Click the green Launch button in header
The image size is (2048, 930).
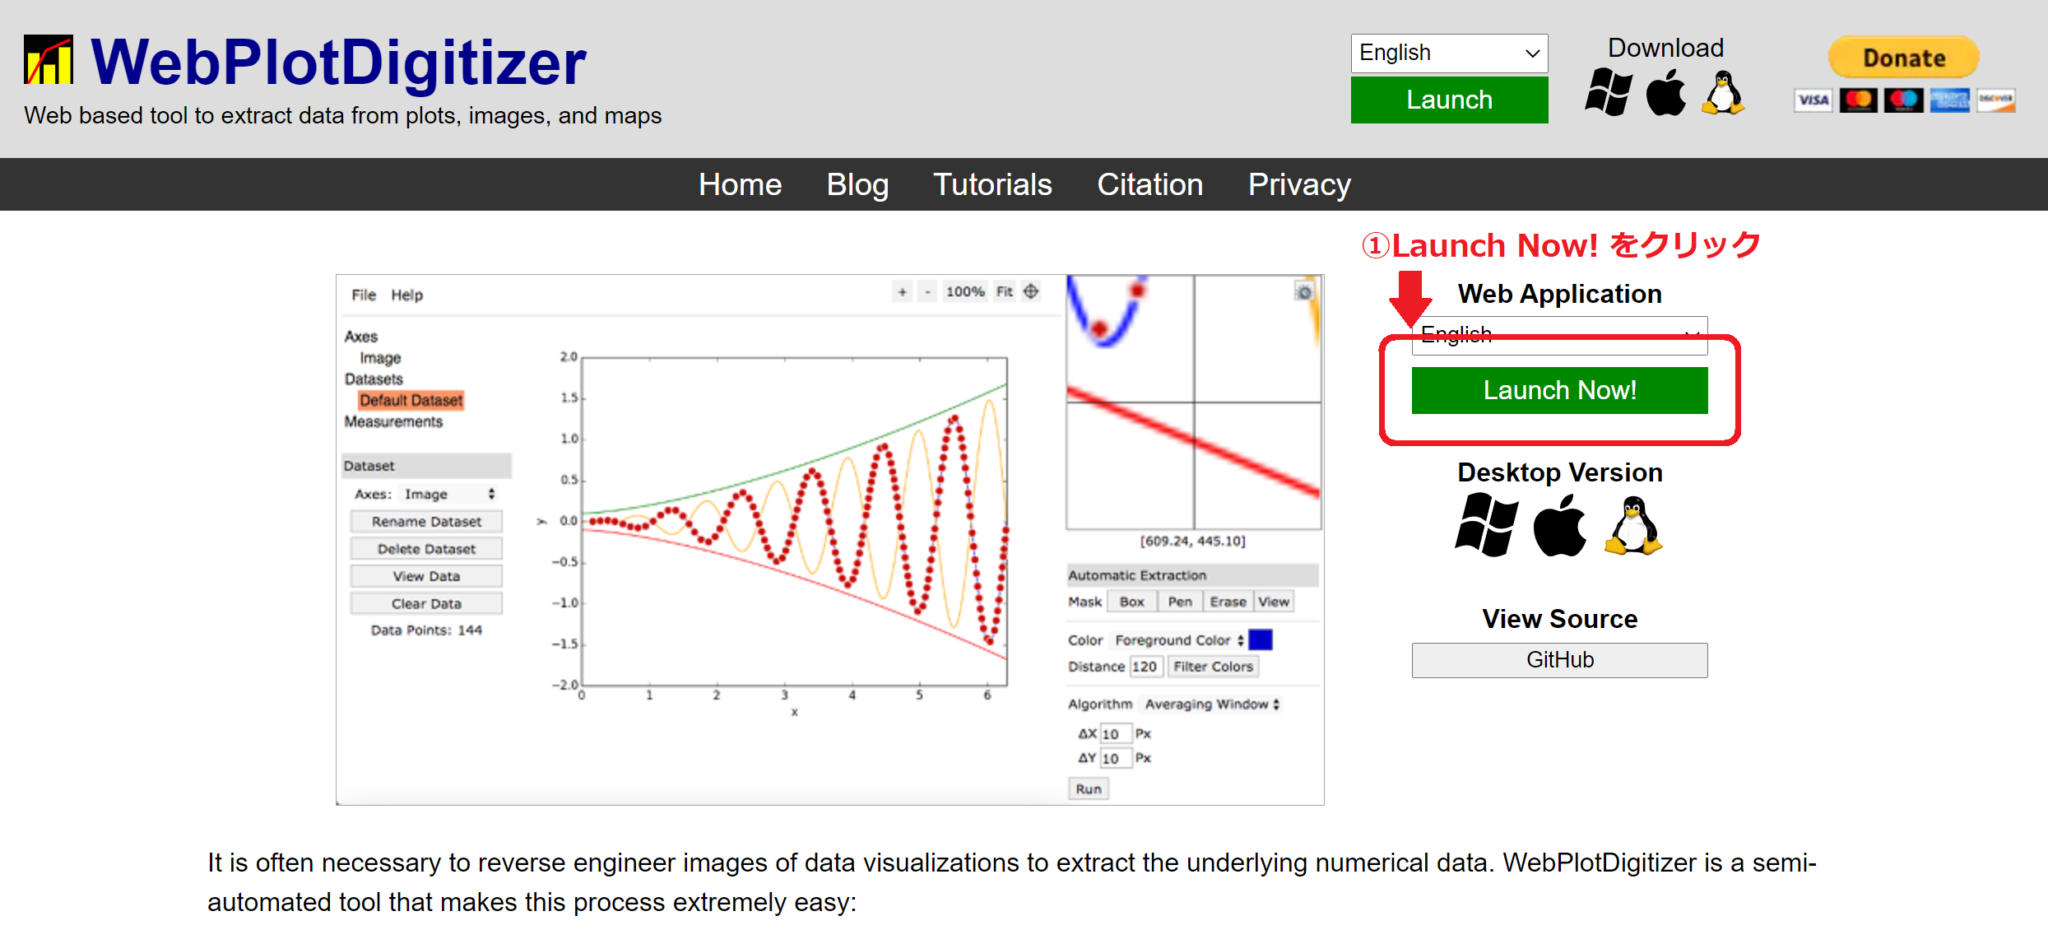point(1449,100)
